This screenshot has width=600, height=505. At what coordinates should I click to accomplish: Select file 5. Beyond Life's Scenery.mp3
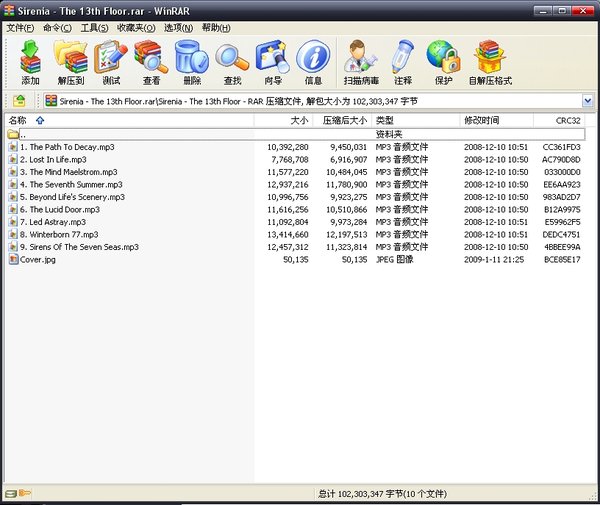[x=72, y=197]
